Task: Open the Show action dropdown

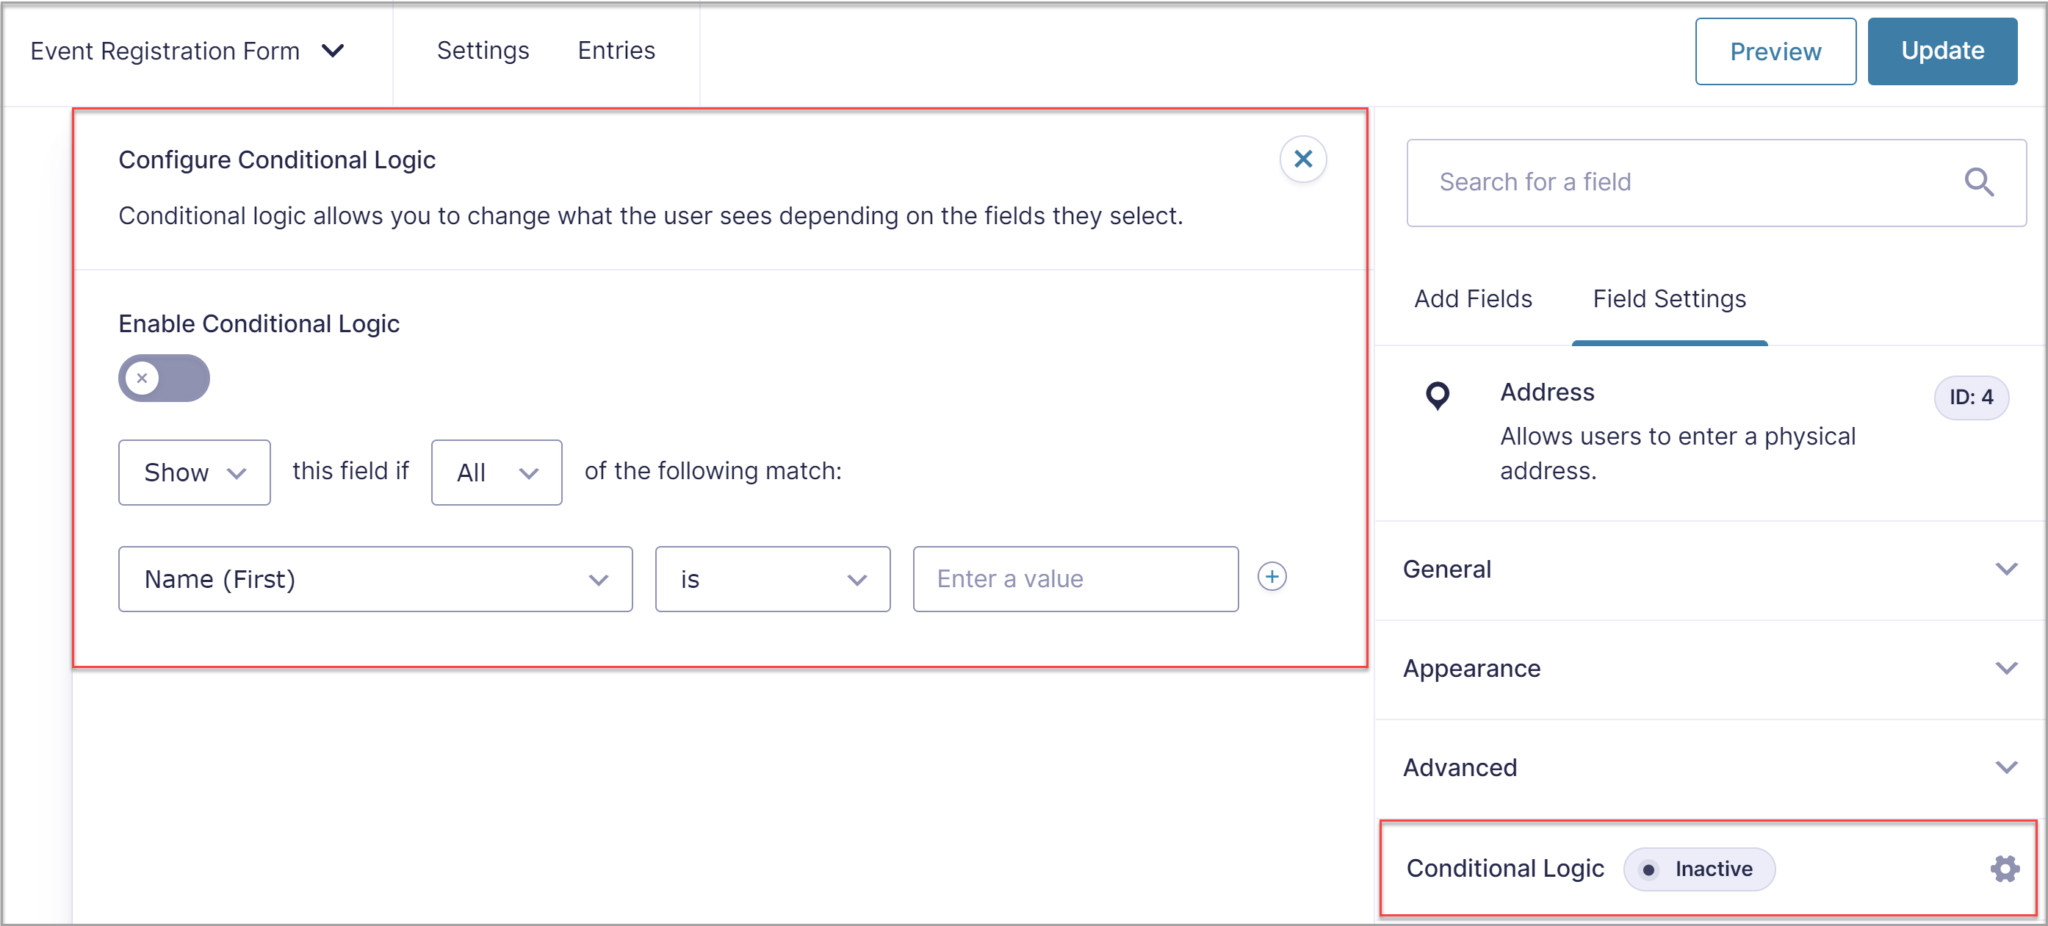Action: [194, 472]
